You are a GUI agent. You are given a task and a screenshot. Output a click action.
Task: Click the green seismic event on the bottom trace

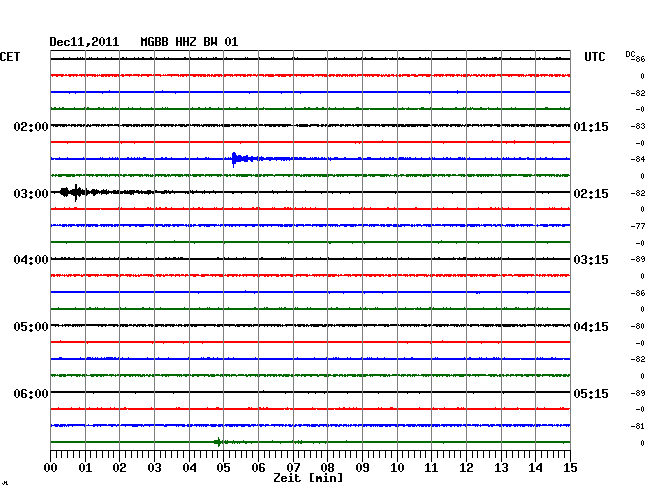tap(218, 442)
